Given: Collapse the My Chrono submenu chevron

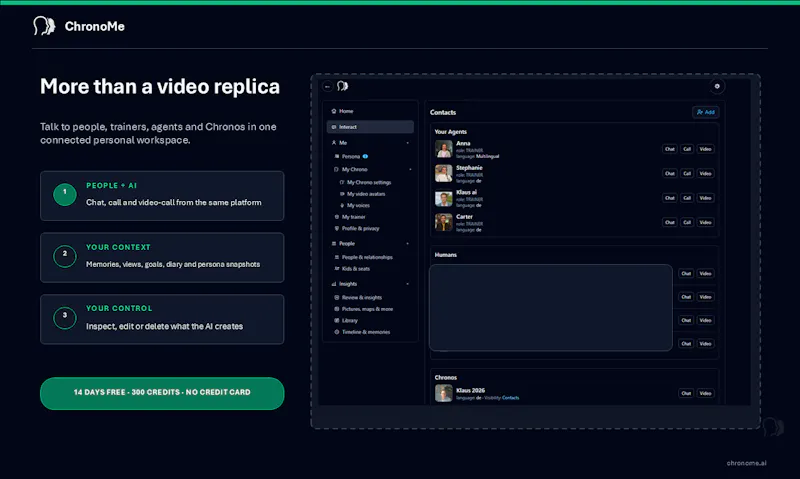Looking at the screenshot, I should [410, 169].
